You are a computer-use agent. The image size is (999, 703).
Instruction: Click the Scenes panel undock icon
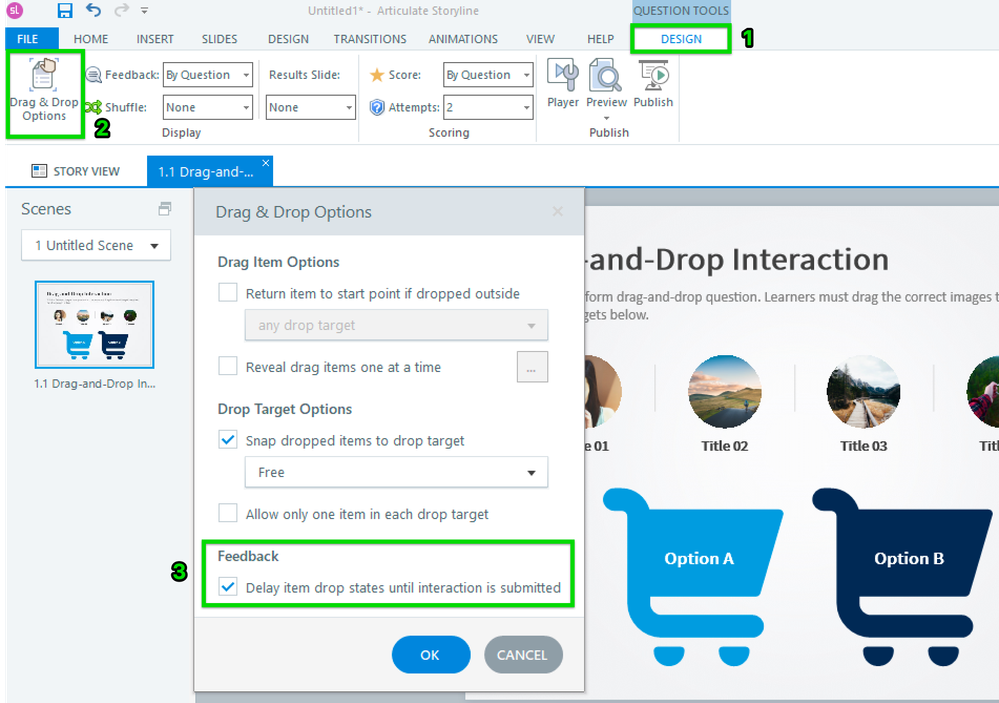[164, 208]
